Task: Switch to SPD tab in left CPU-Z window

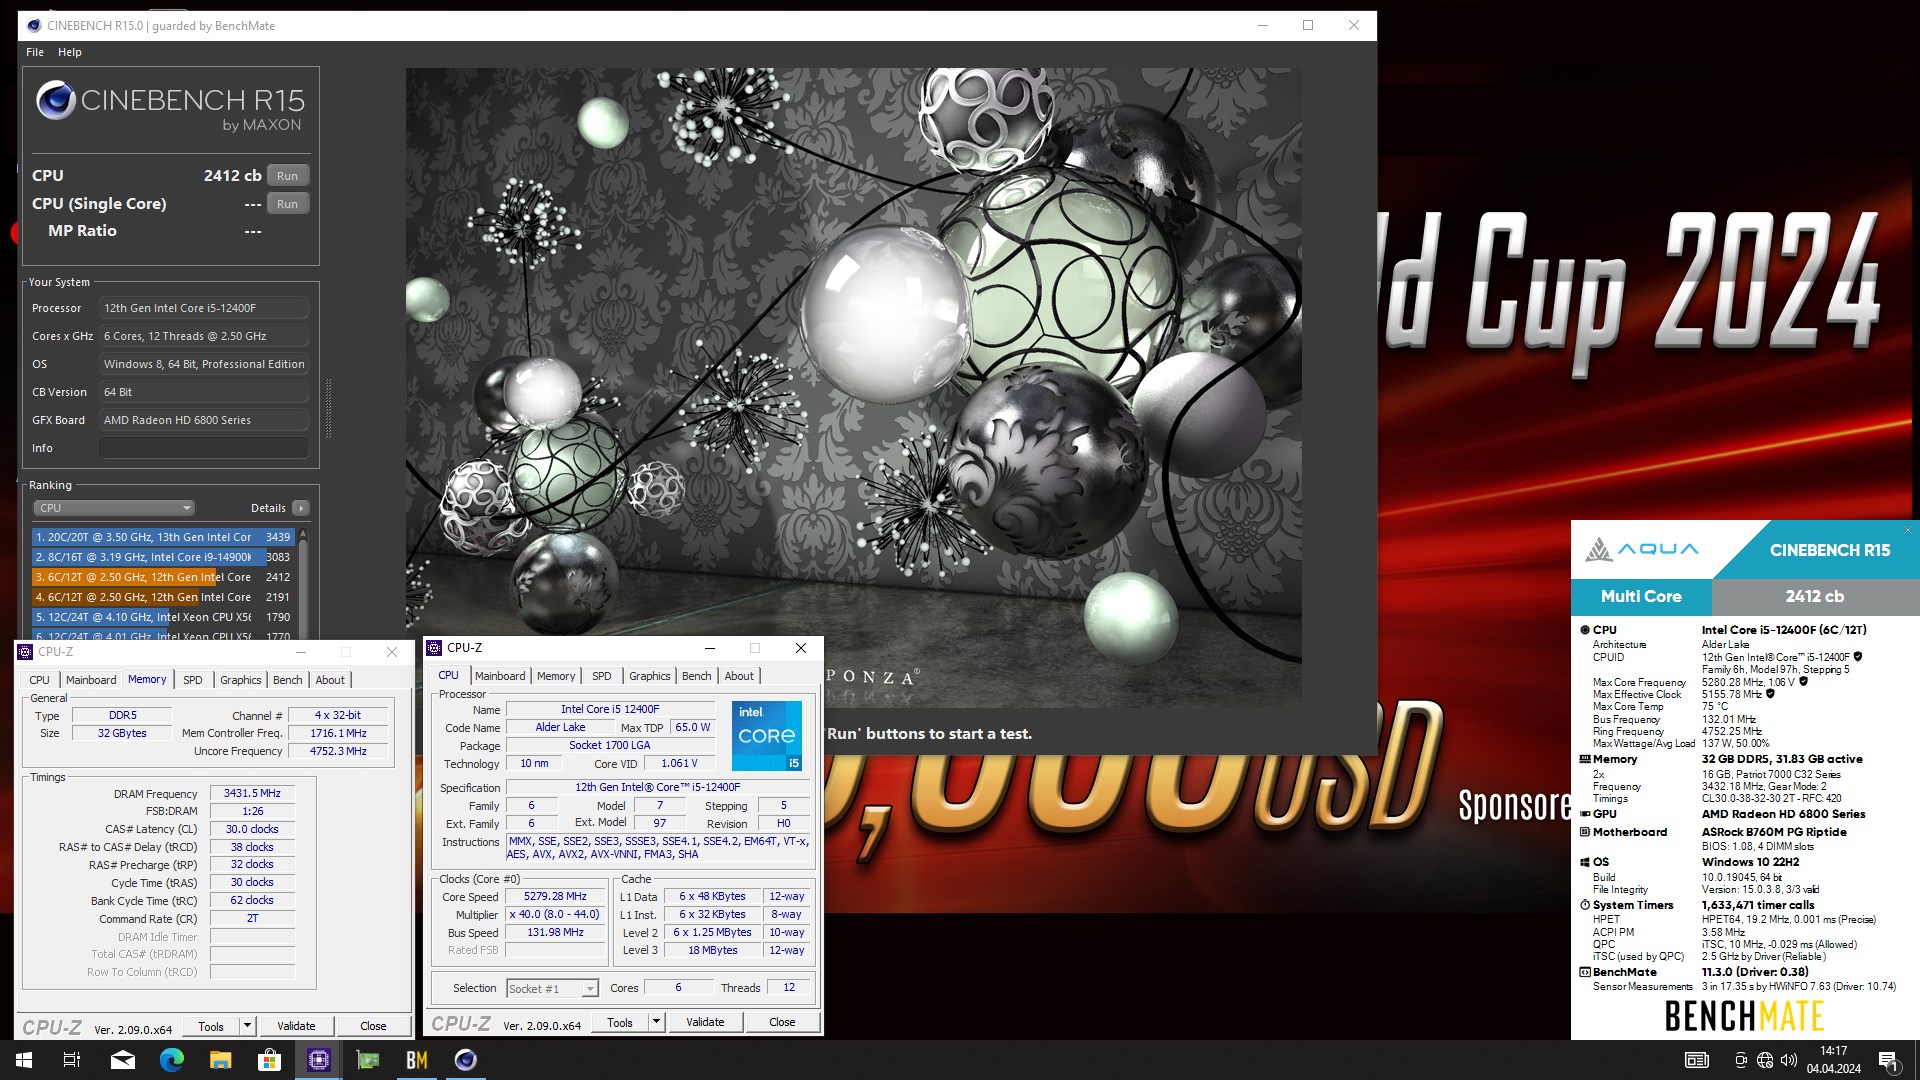Action: coord(193,680)
